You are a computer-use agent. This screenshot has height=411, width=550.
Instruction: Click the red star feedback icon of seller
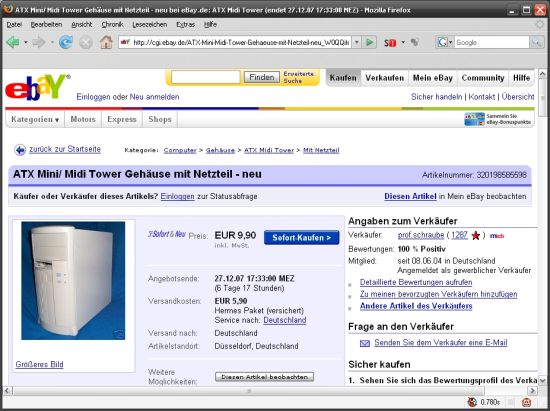tap(476, 236)
